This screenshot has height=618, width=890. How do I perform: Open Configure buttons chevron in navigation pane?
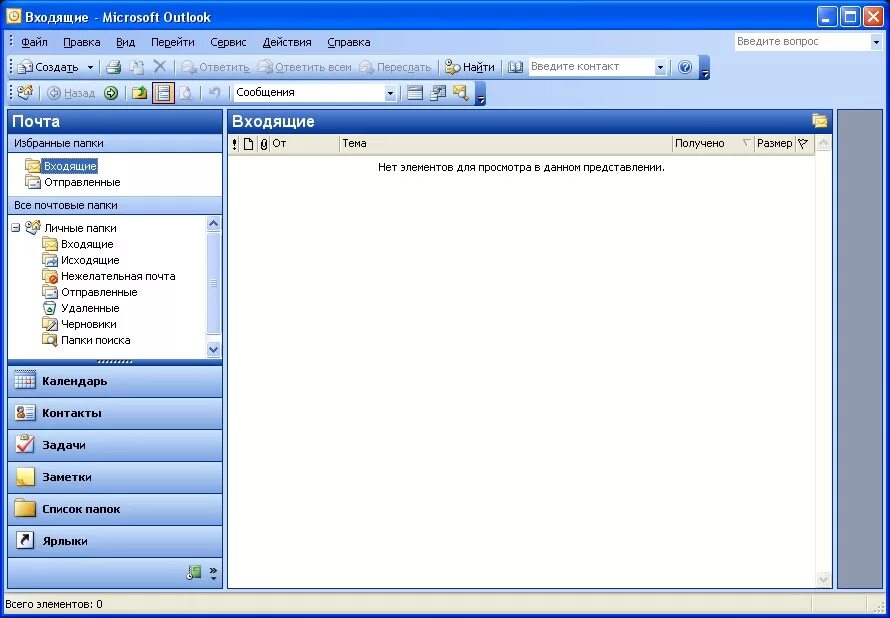pyautogui.click(x=213, y=573)
